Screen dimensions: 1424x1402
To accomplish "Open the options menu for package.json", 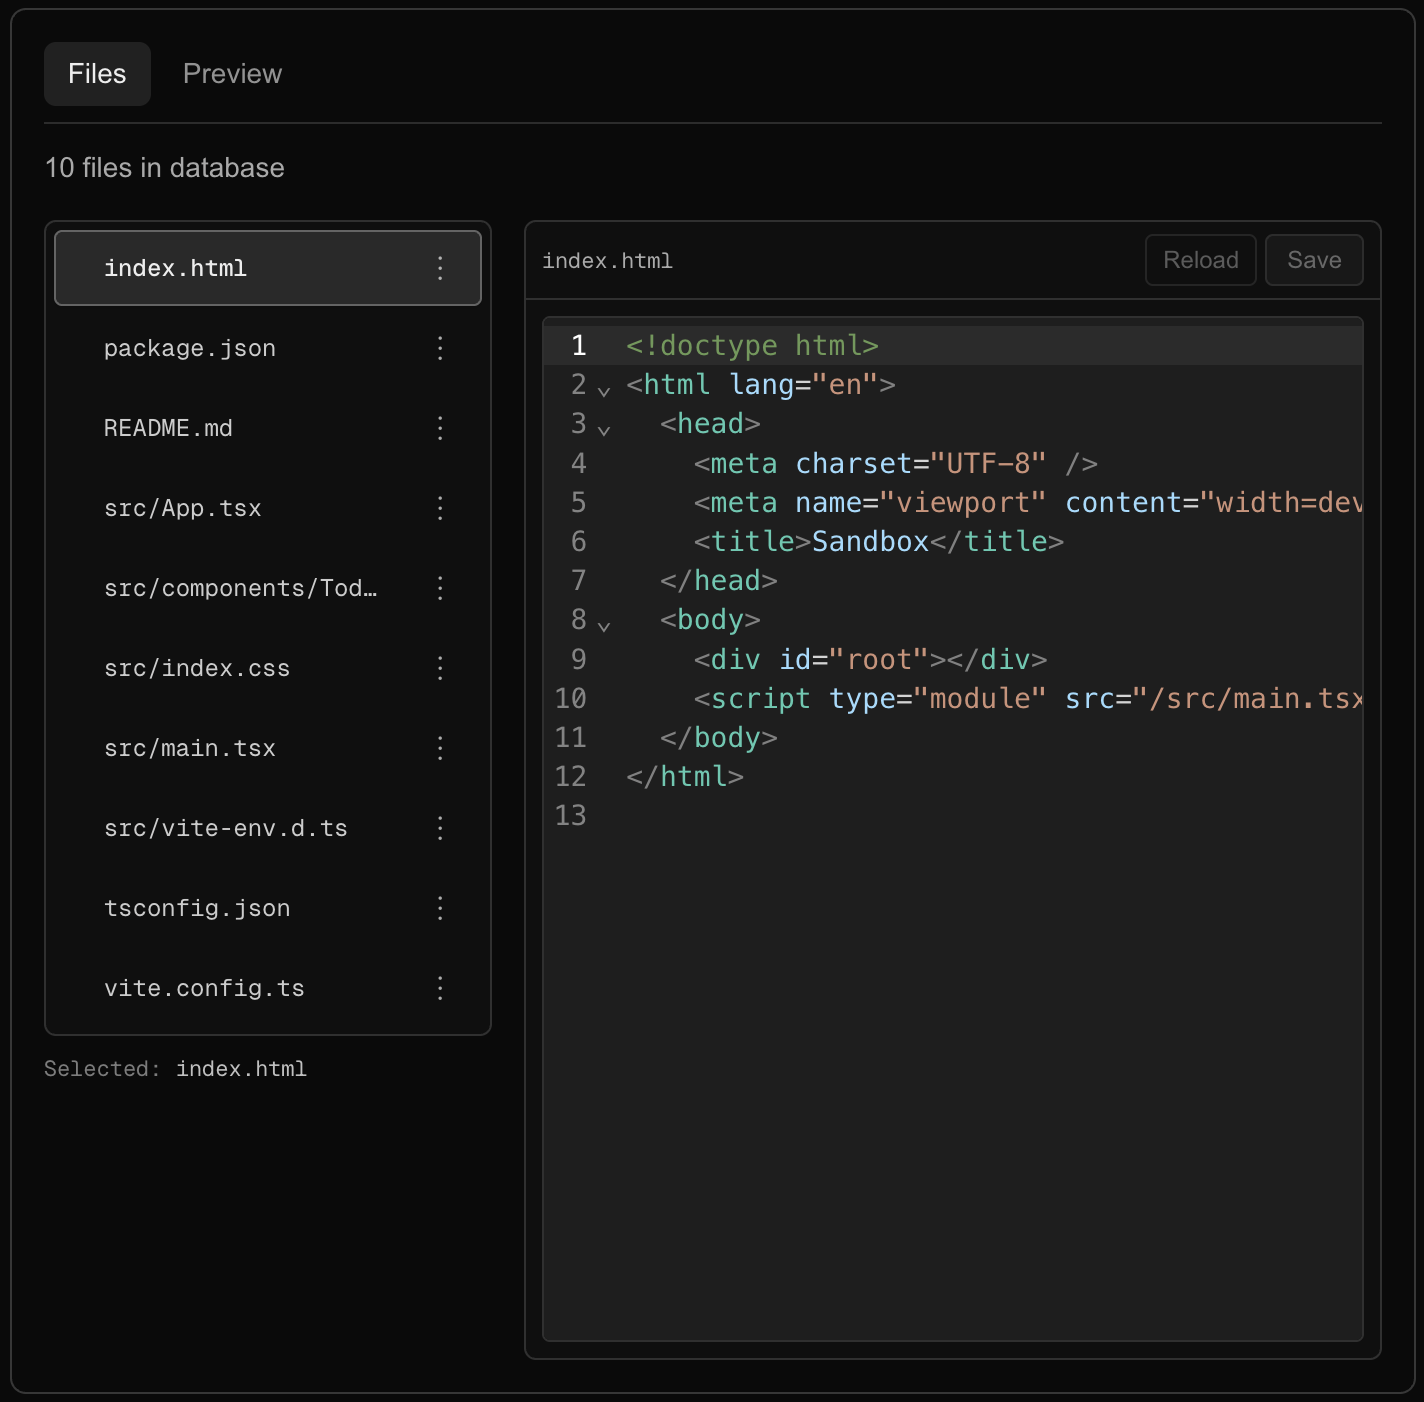I will click(x=440, y=348).
